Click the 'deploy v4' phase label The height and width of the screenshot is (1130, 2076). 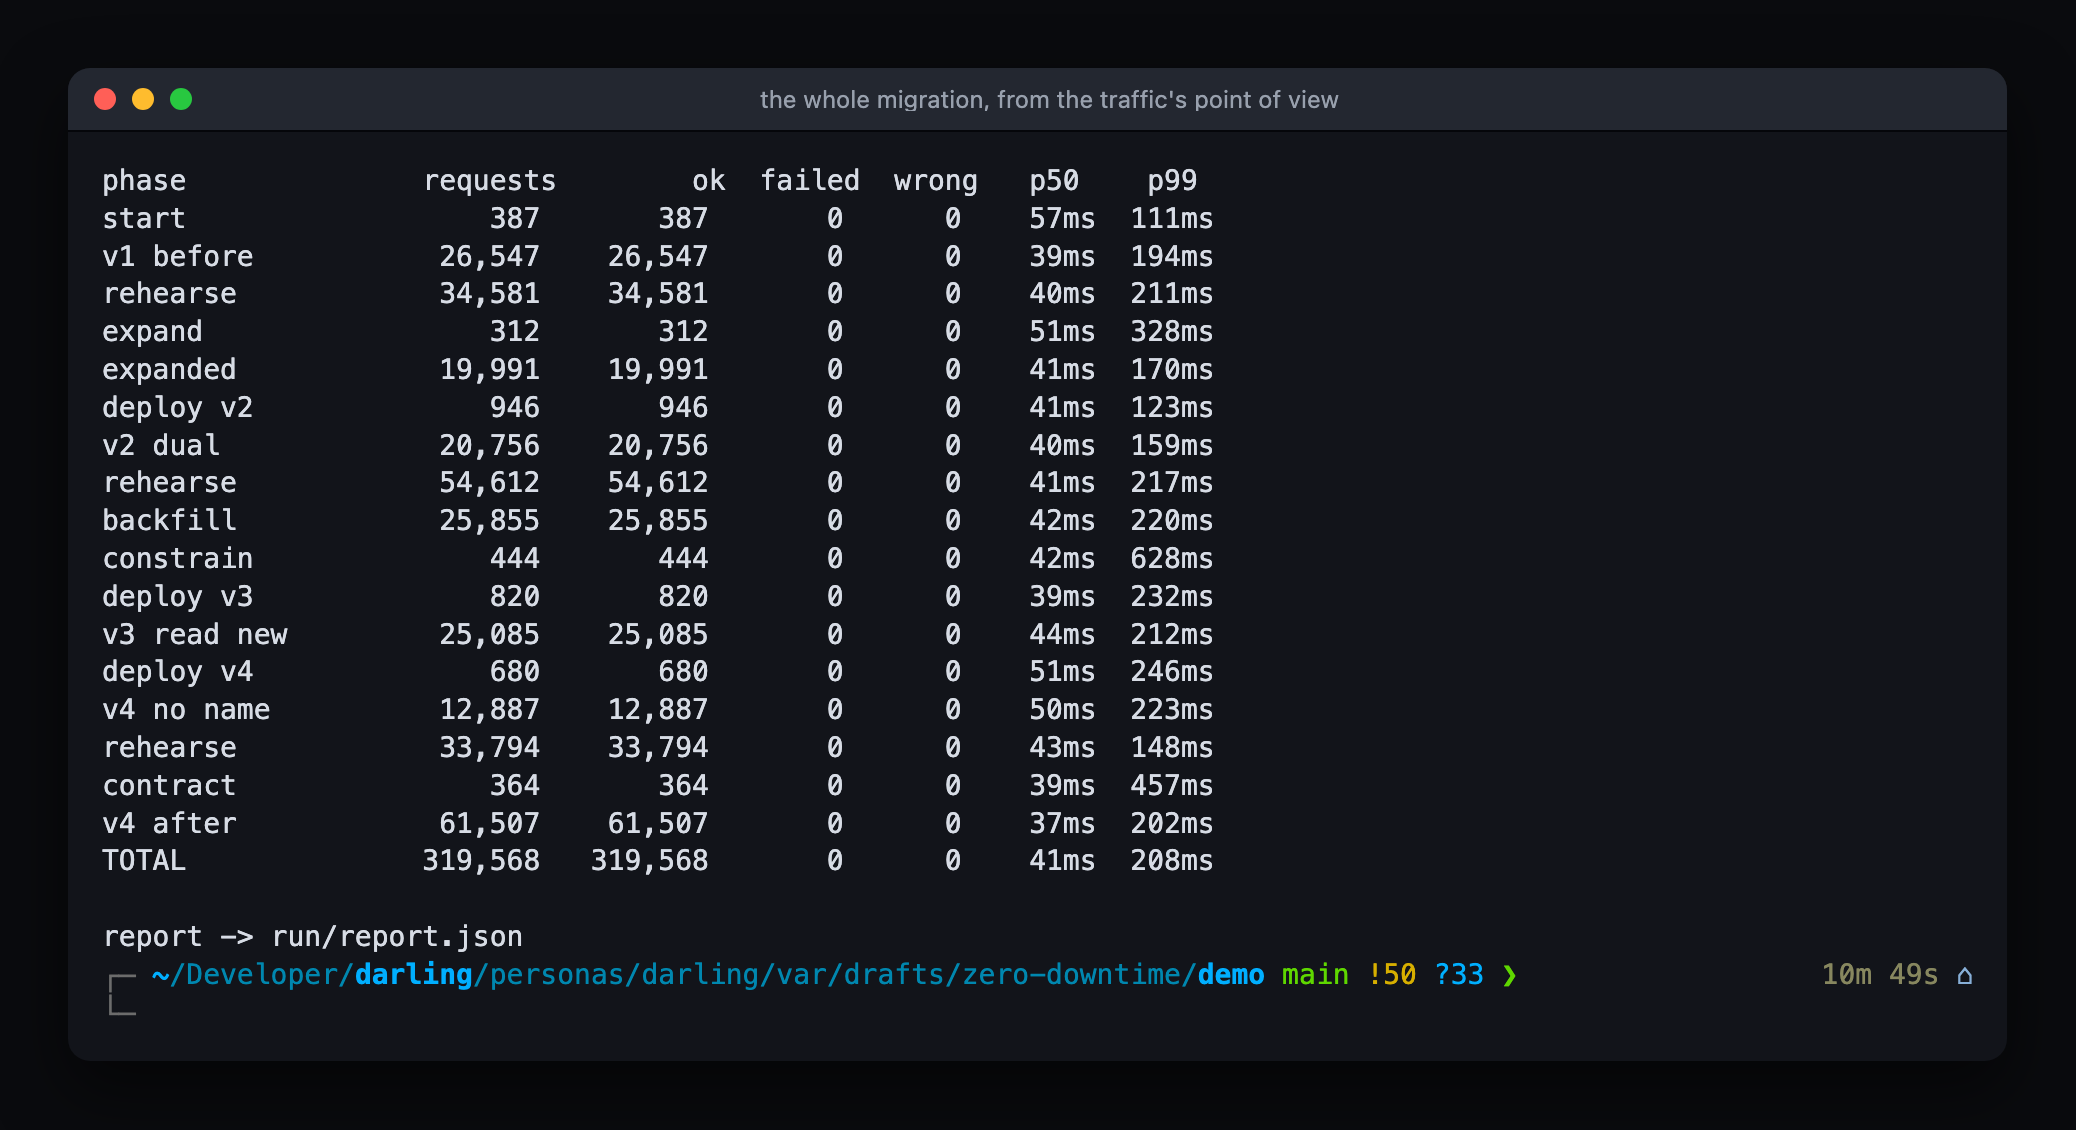tap(178, 672)
